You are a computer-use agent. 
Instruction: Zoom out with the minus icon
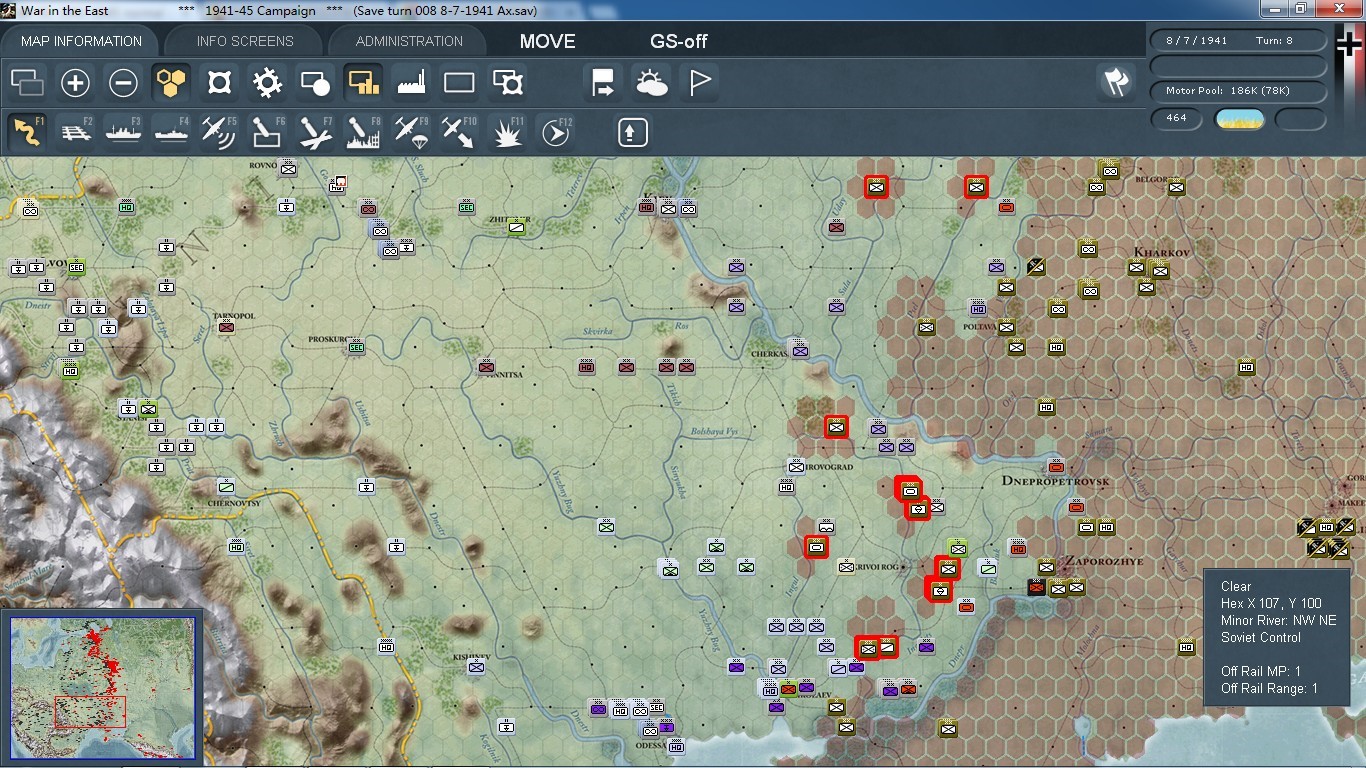(x=123, y=83)
